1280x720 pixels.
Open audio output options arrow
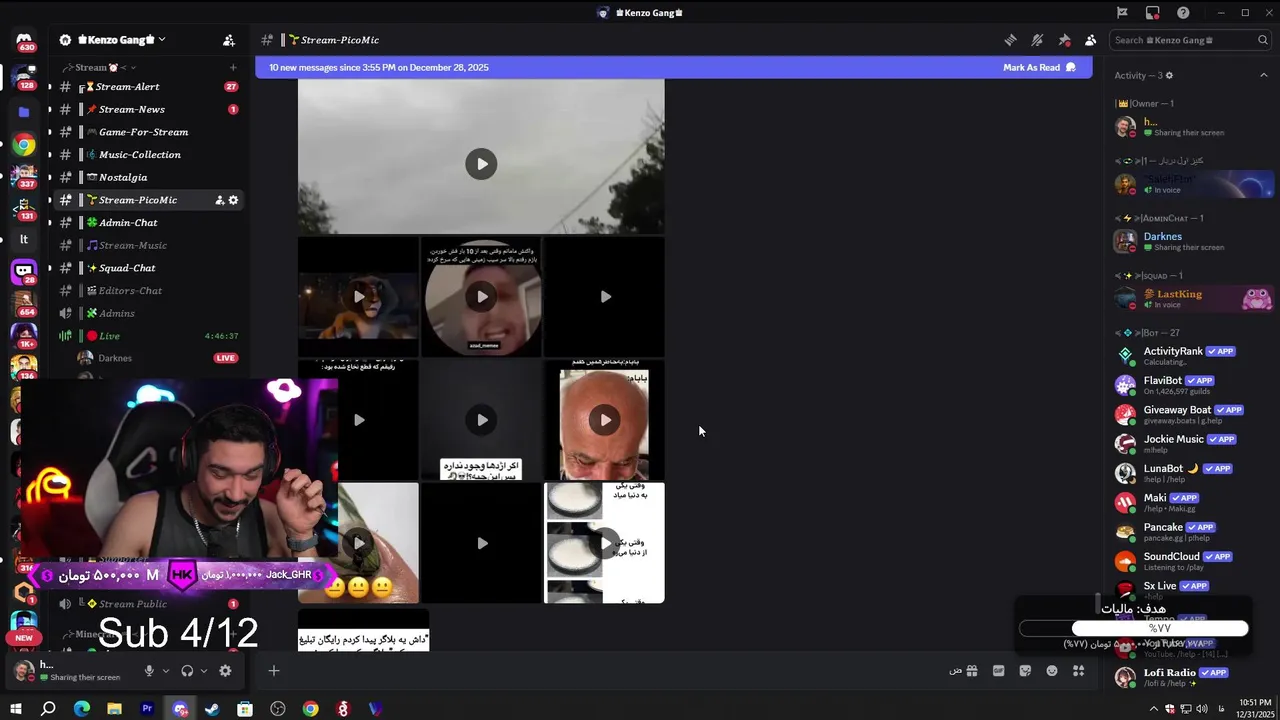click(x=204, y=671)
